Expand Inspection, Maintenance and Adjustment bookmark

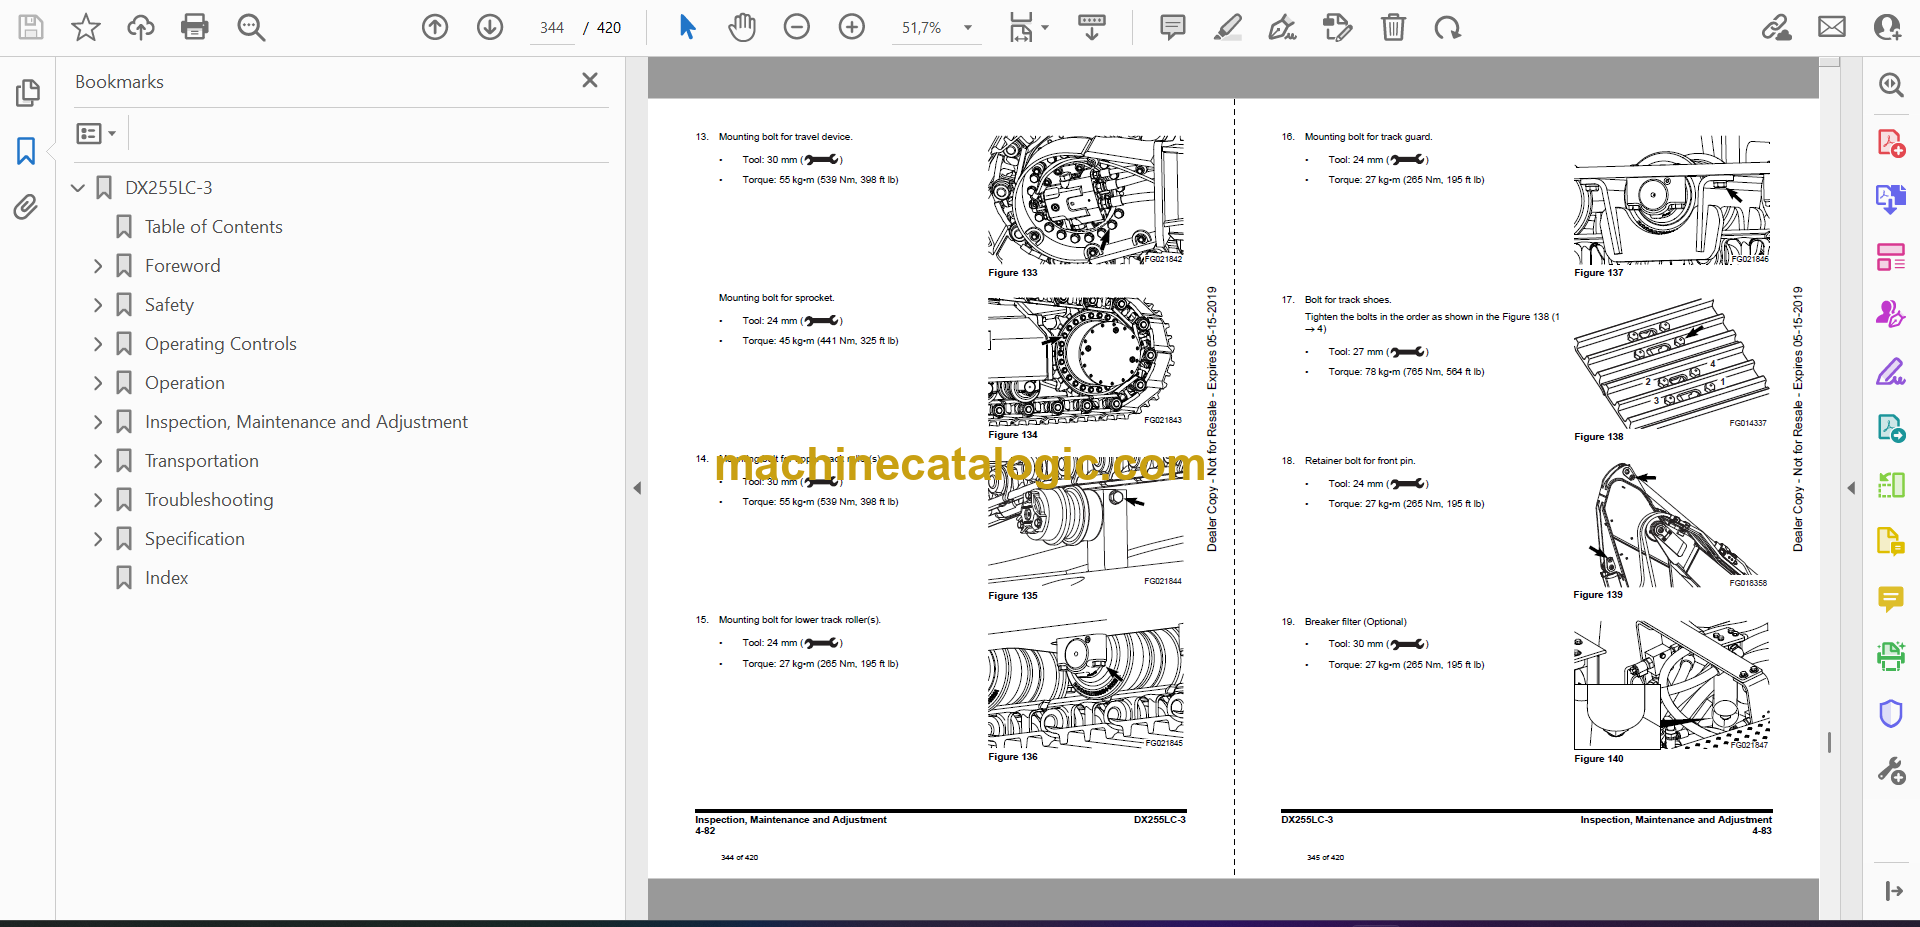pyautogui.click(x=98, y=422)
